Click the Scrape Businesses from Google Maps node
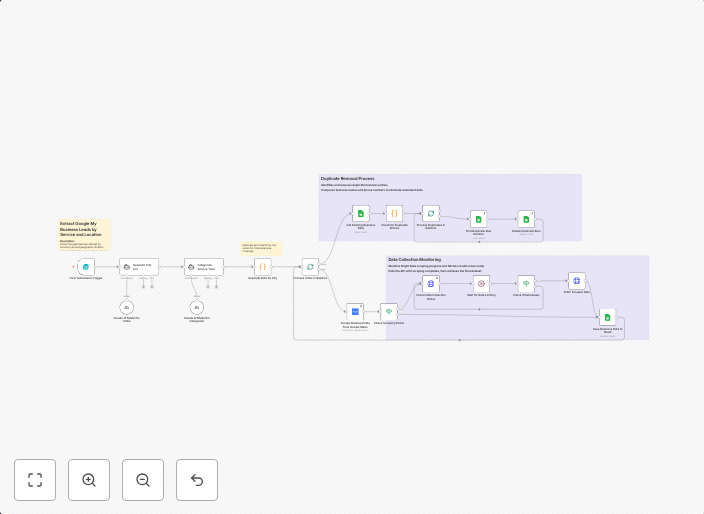Screen dimensions: 704x514 pyautogui.click(x=355, y=312)
